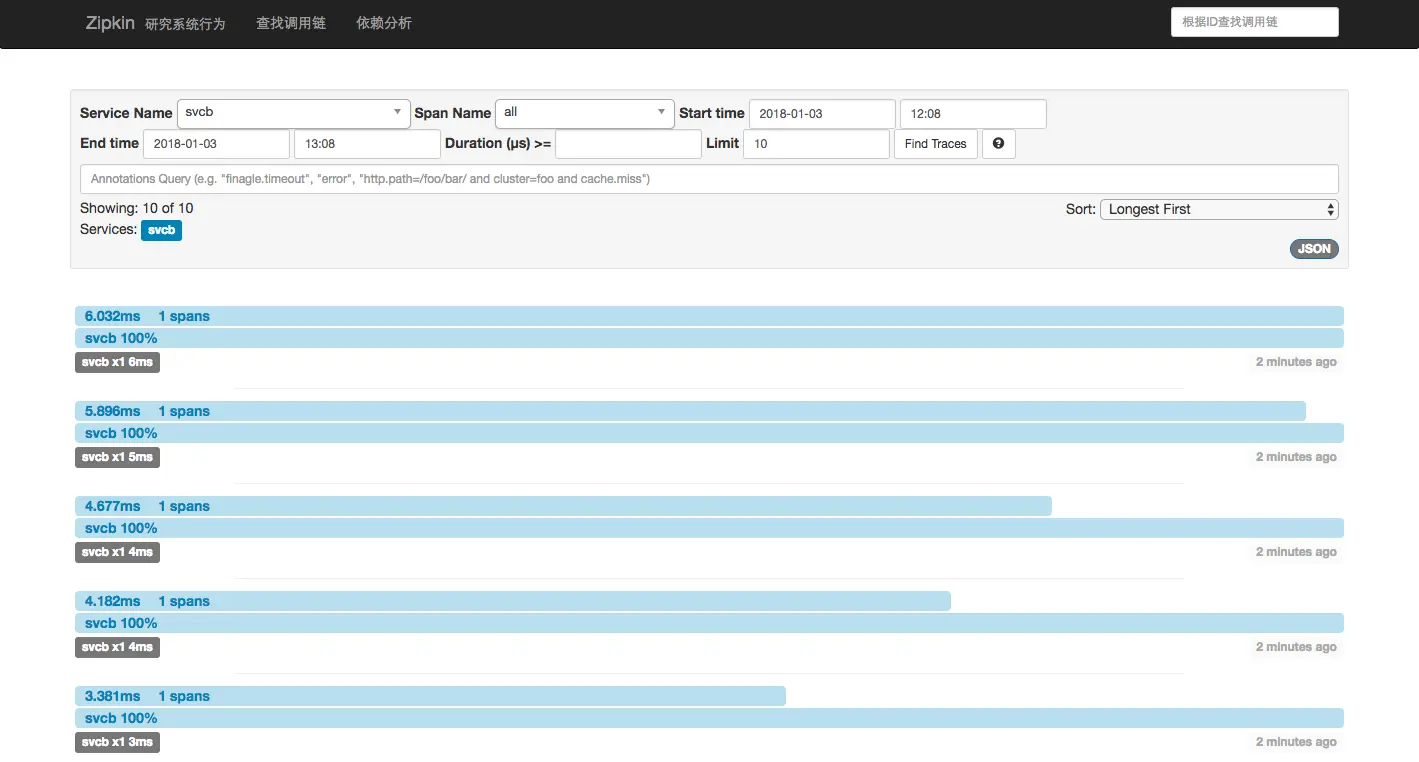Click the End time date field
This screenshot has width=1419, height=762.
pyautogui.click(x=216, y=144)
